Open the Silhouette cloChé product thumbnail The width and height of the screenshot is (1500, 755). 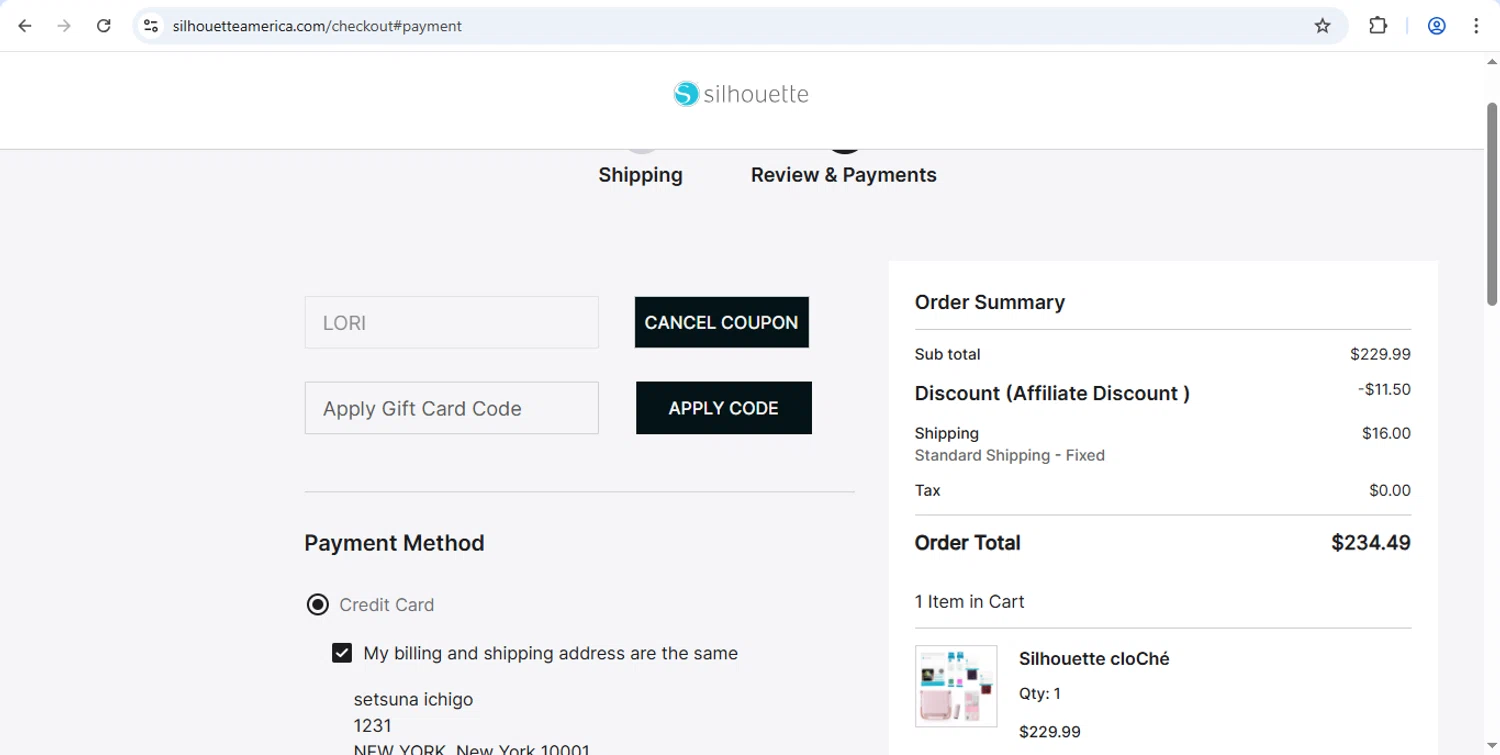(956, 686)
